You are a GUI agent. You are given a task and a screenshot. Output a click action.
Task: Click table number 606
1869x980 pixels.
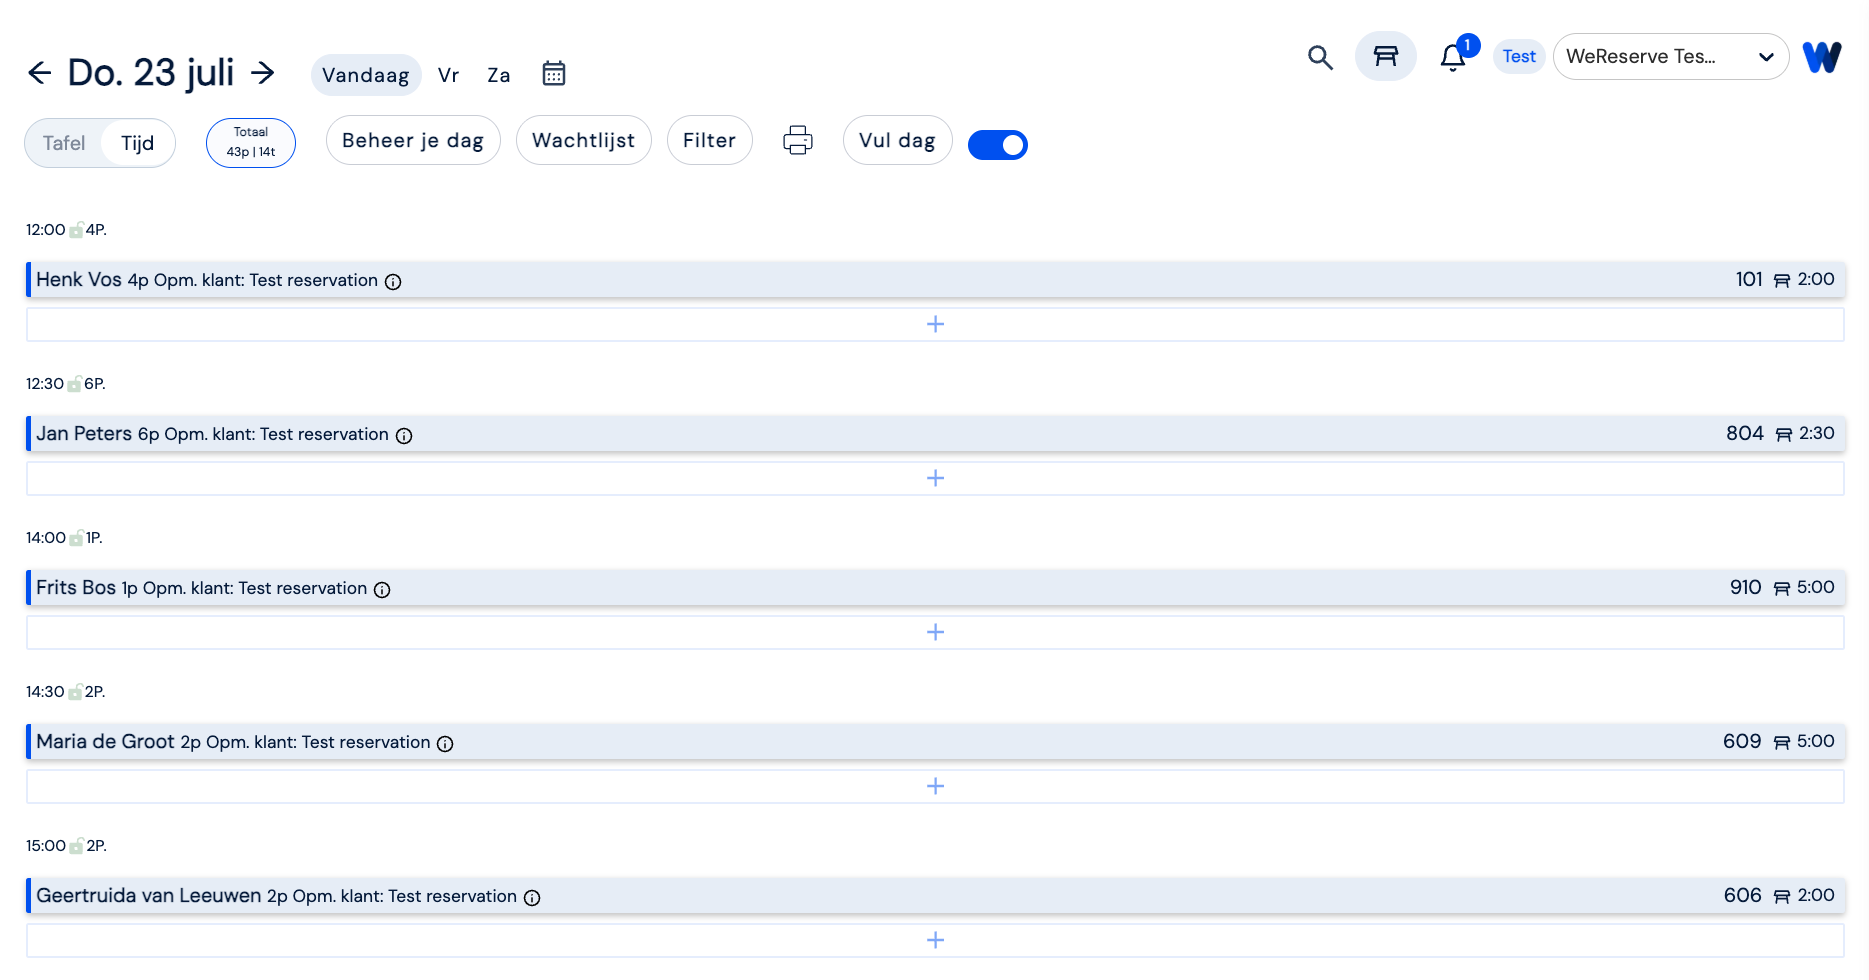(x=1743, y=896)
